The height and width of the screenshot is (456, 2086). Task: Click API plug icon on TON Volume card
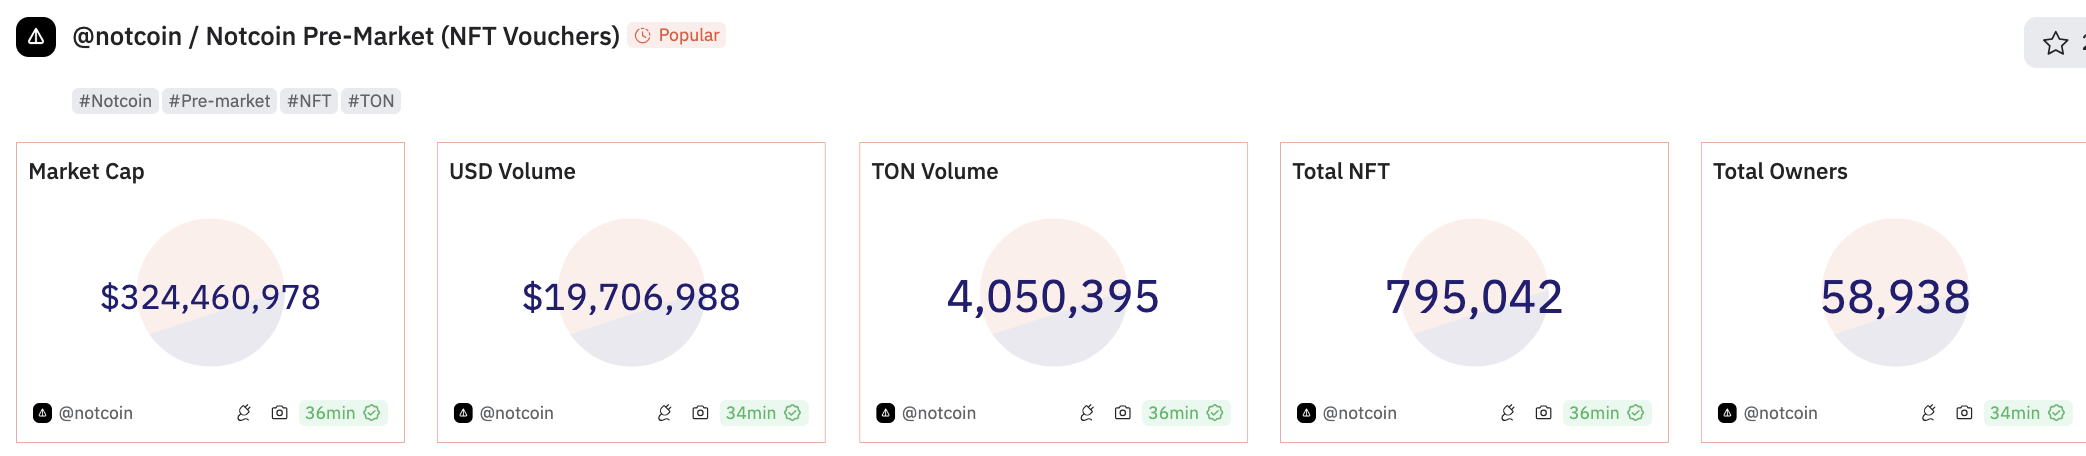click(1087, 413)
